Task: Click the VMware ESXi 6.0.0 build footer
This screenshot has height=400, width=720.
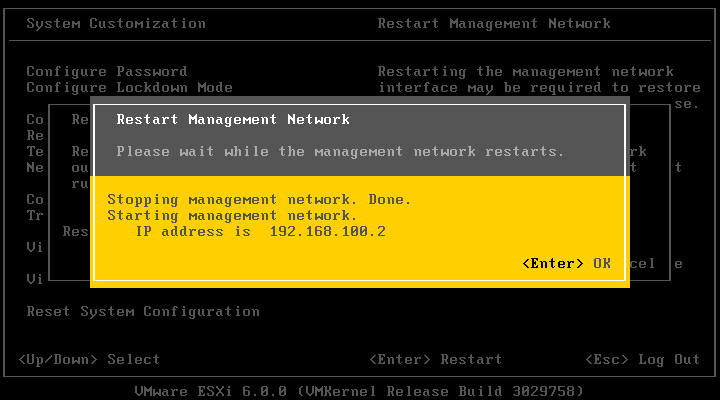Action: (359, 391)
